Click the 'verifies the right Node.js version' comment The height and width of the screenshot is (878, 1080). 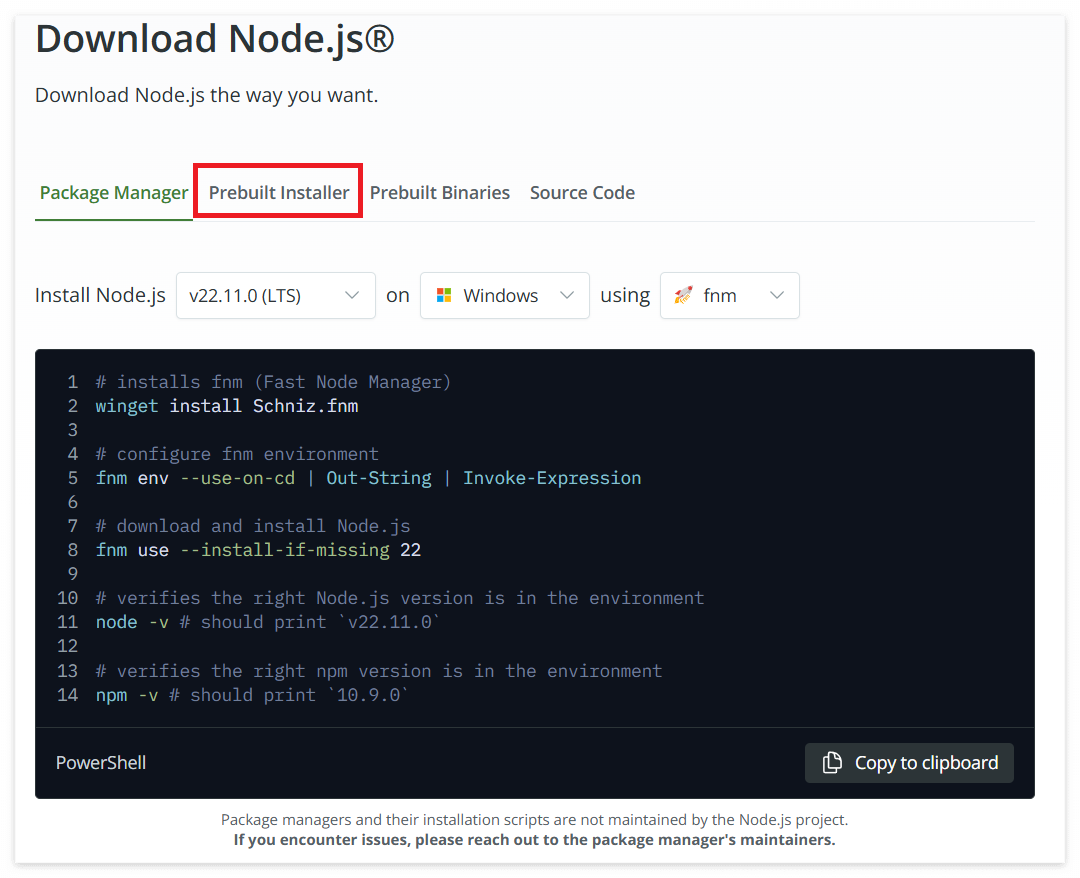coord(399,598)
